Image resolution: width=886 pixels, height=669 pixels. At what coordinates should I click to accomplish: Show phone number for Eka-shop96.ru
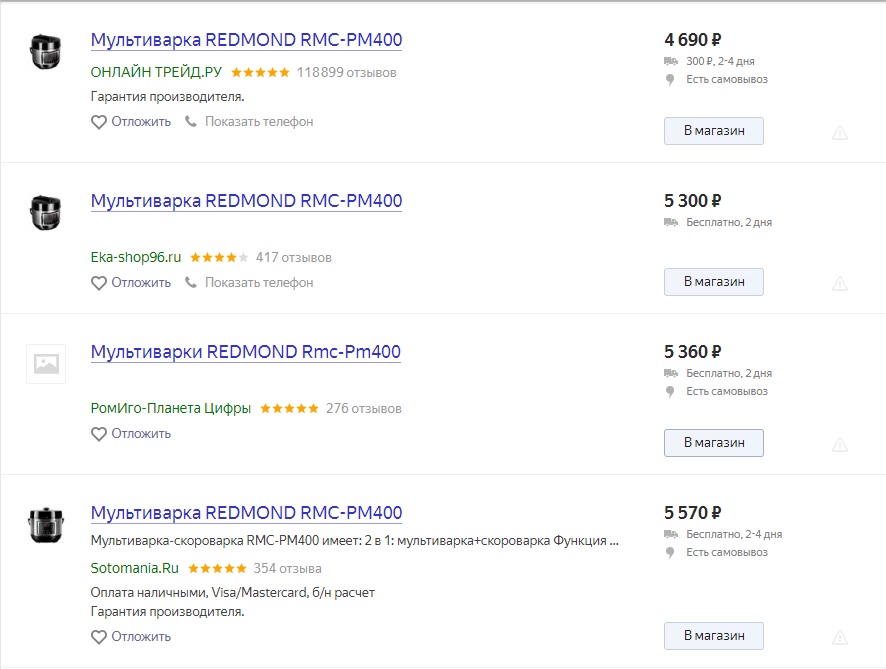(259, 283)
